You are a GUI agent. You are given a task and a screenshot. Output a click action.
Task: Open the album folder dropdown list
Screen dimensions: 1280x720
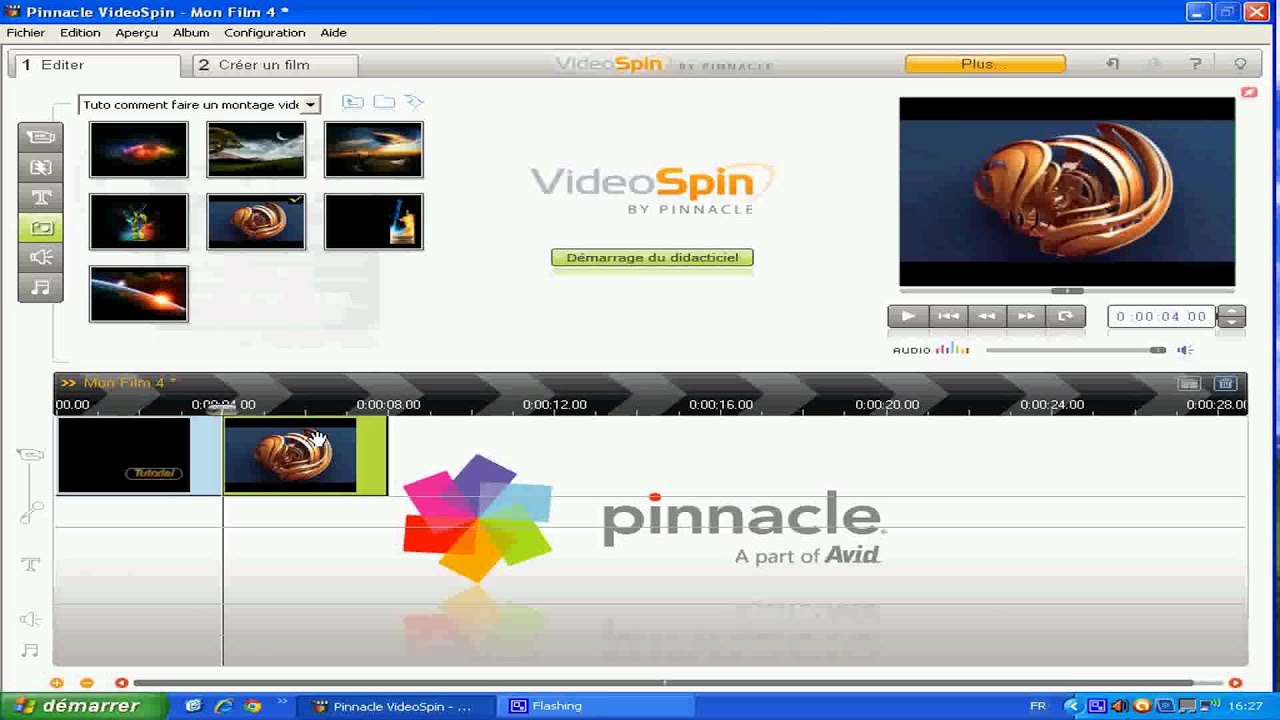point(310,105)
